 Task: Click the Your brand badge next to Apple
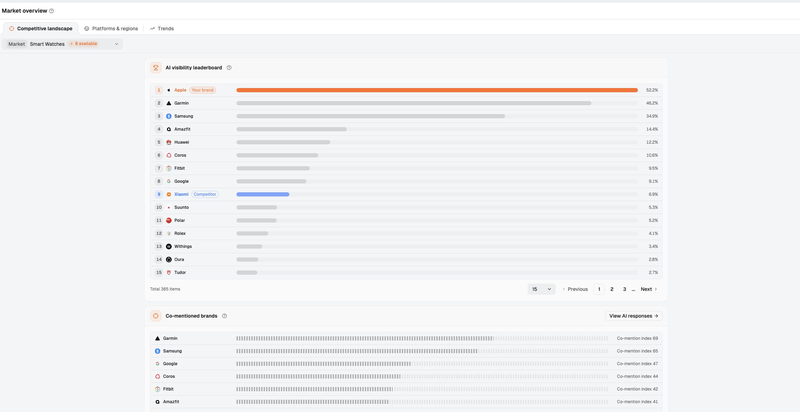pyautogui.click(x=203, y=90)
